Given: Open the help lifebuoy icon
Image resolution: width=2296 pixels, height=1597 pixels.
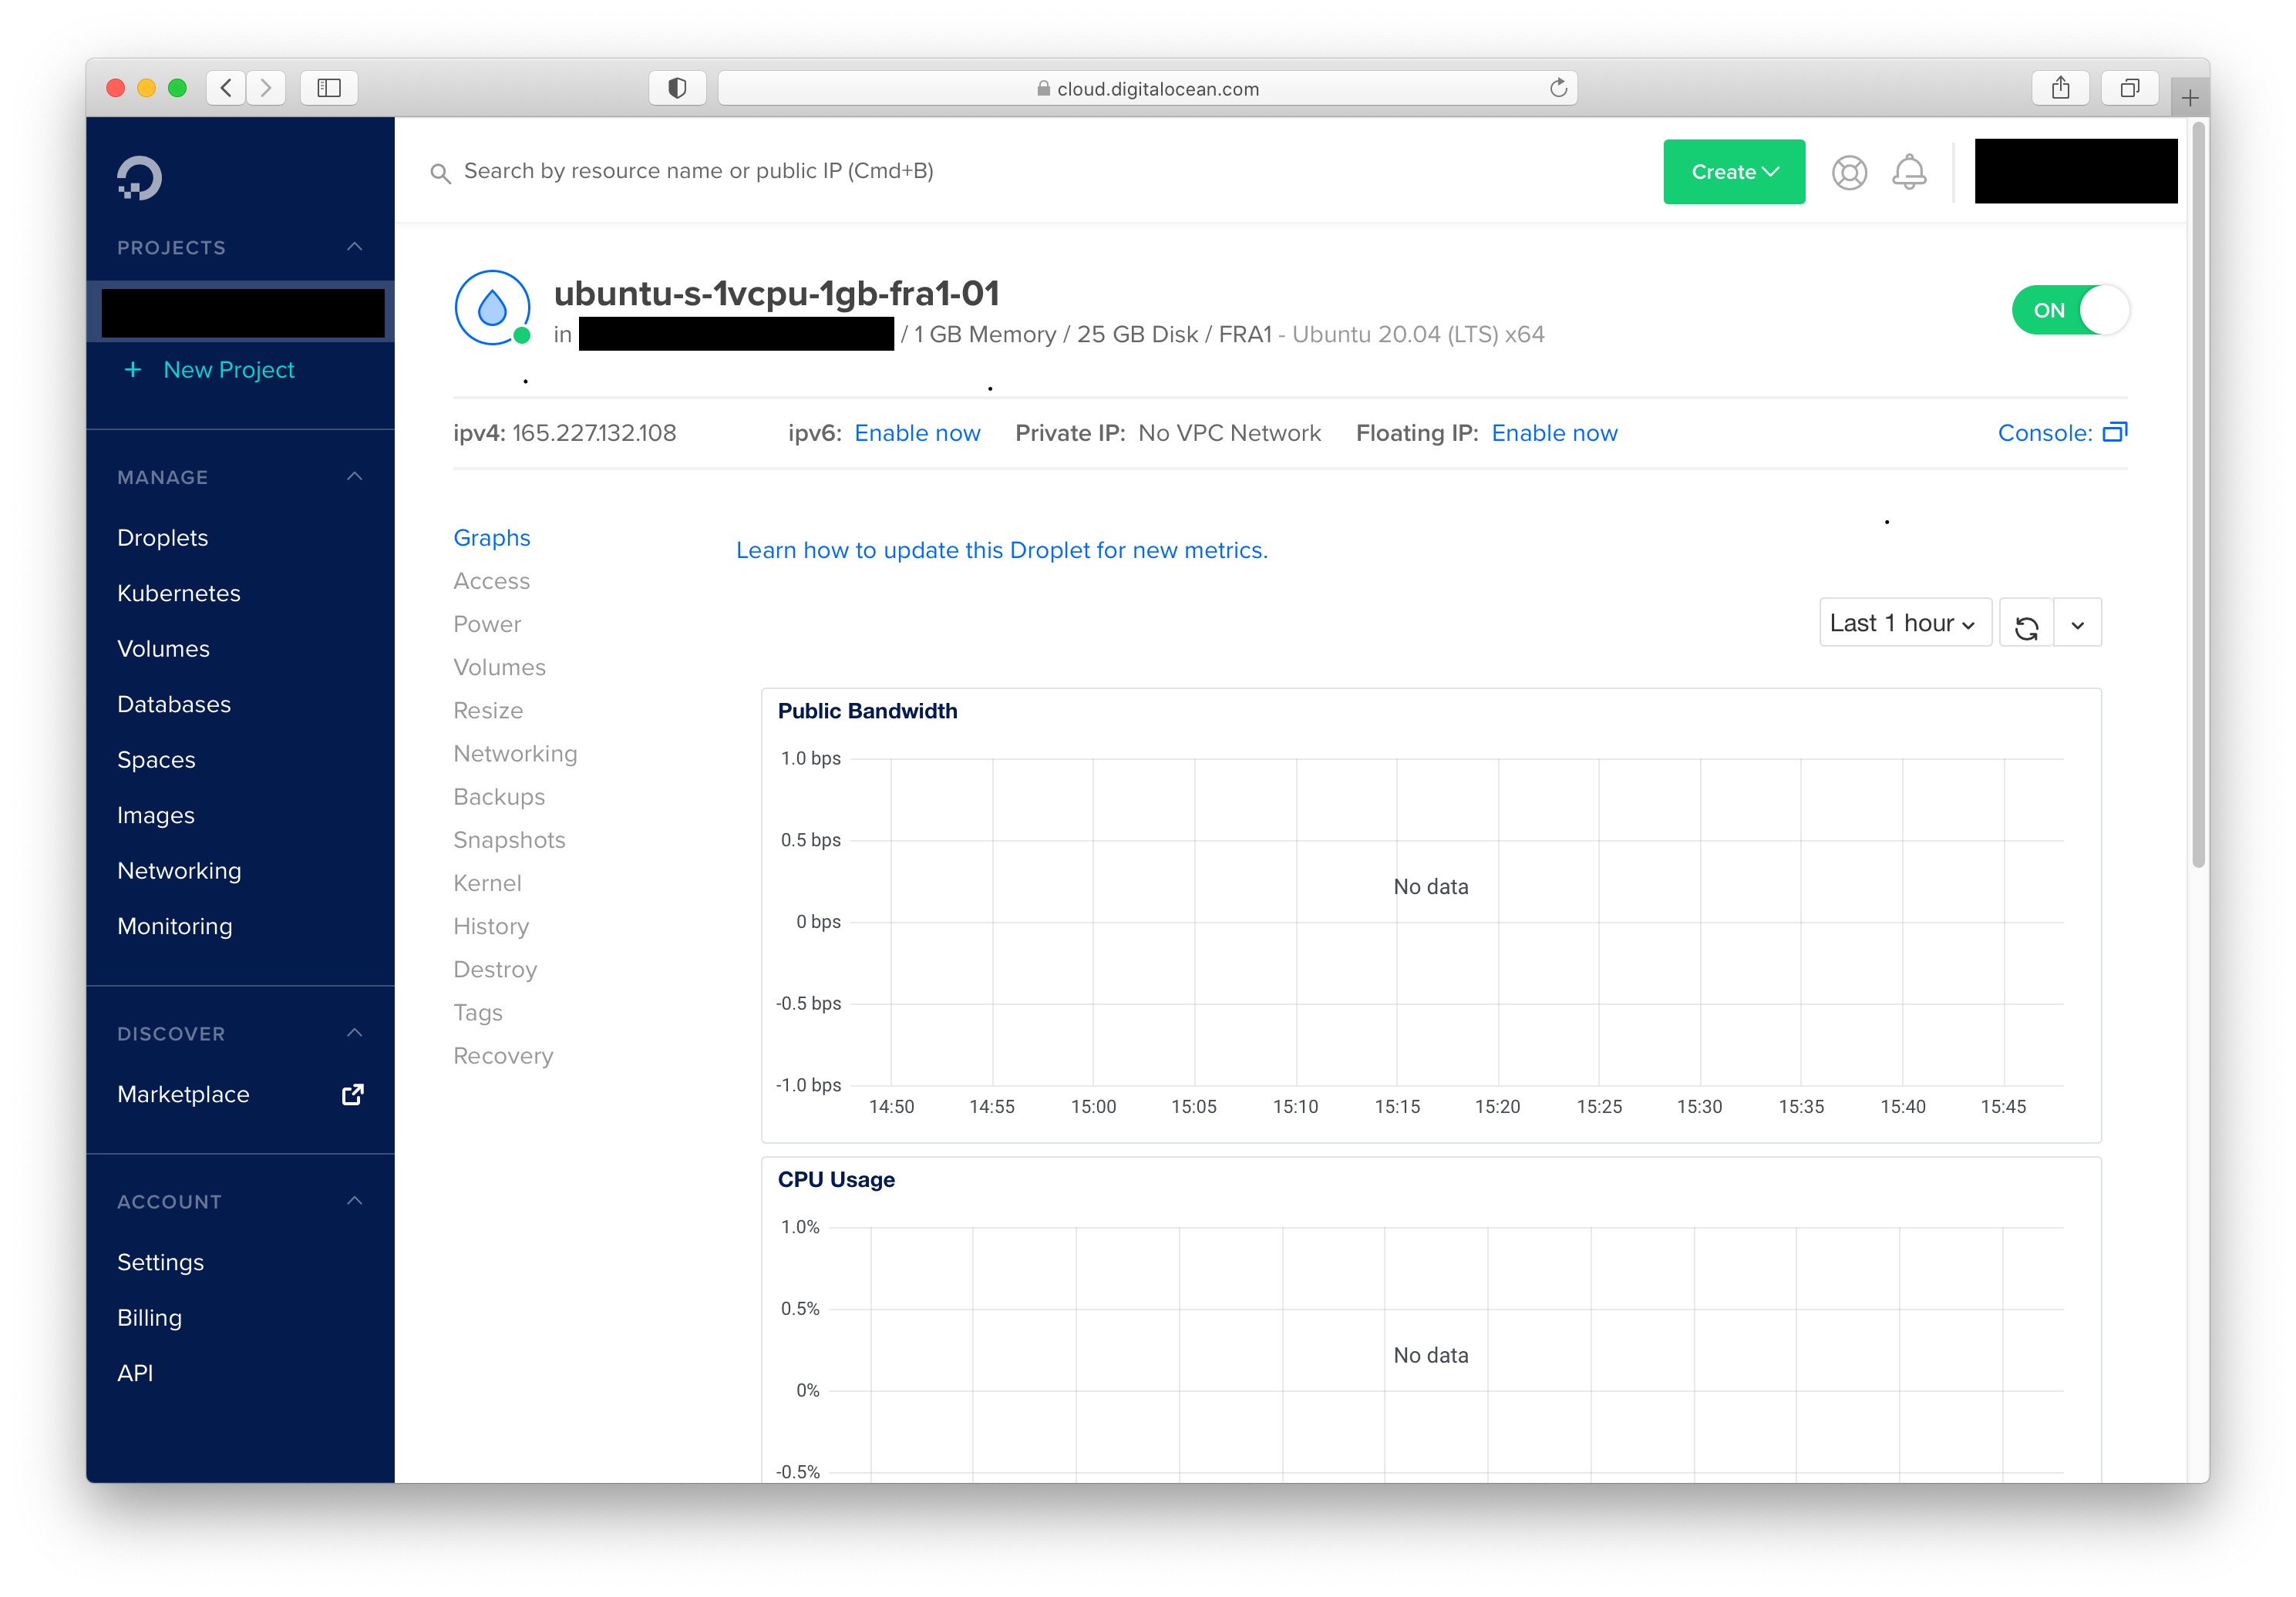Looking at the screenshot, I should (1849, 172).
